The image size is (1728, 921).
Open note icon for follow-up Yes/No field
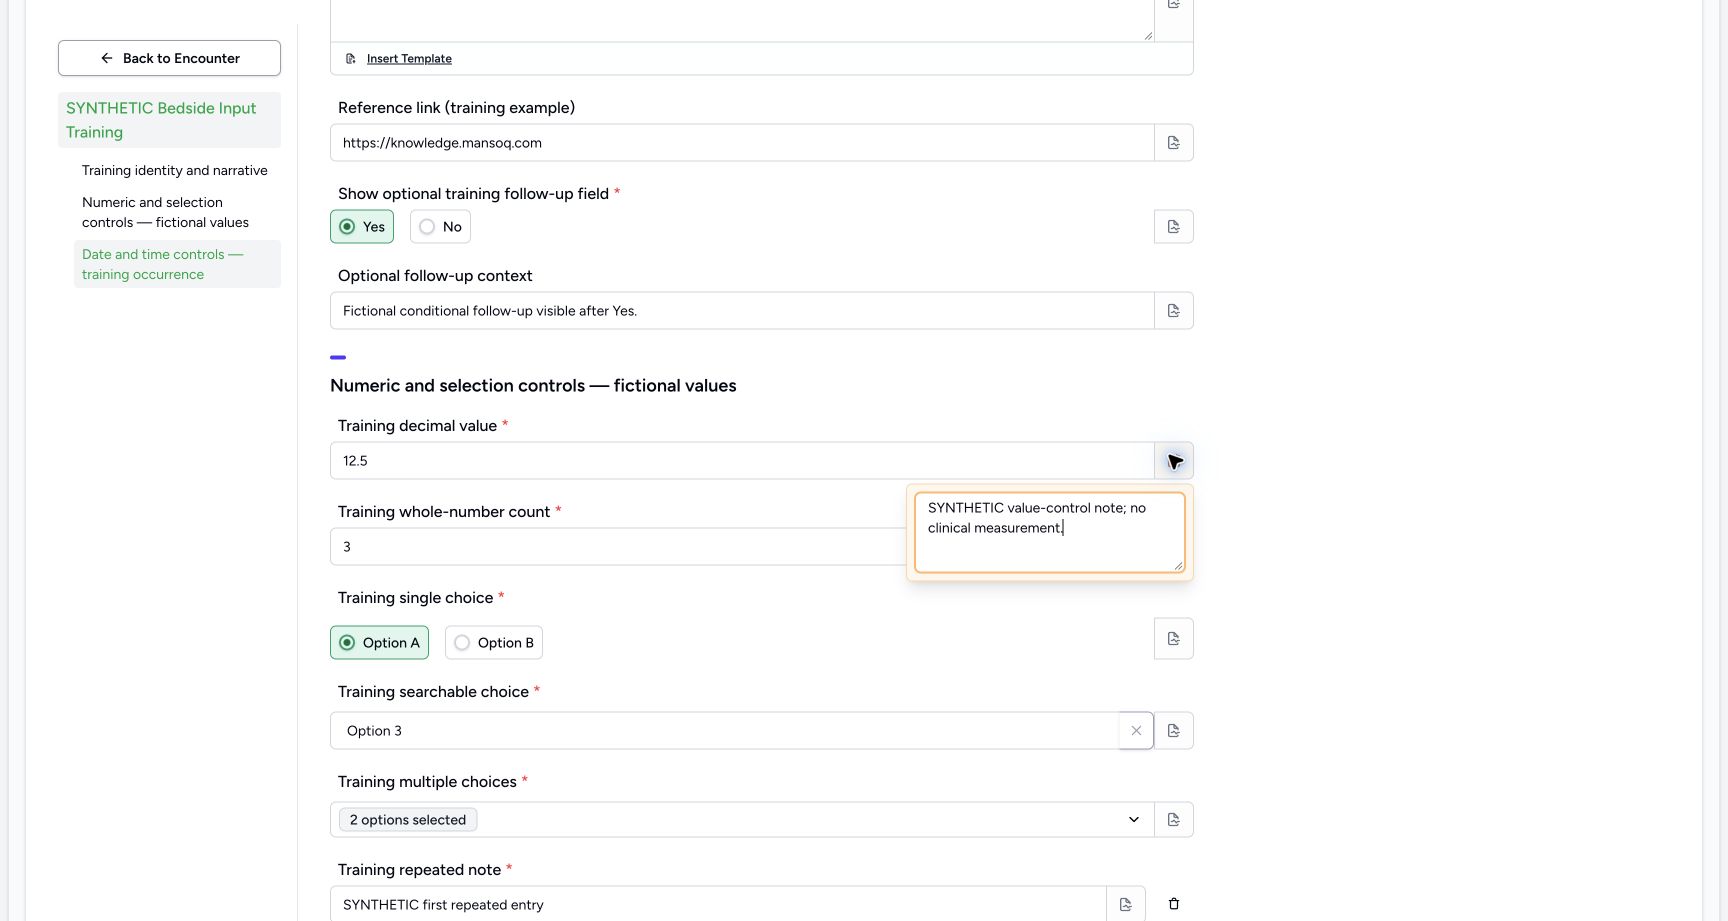(x=1174, y=227)
